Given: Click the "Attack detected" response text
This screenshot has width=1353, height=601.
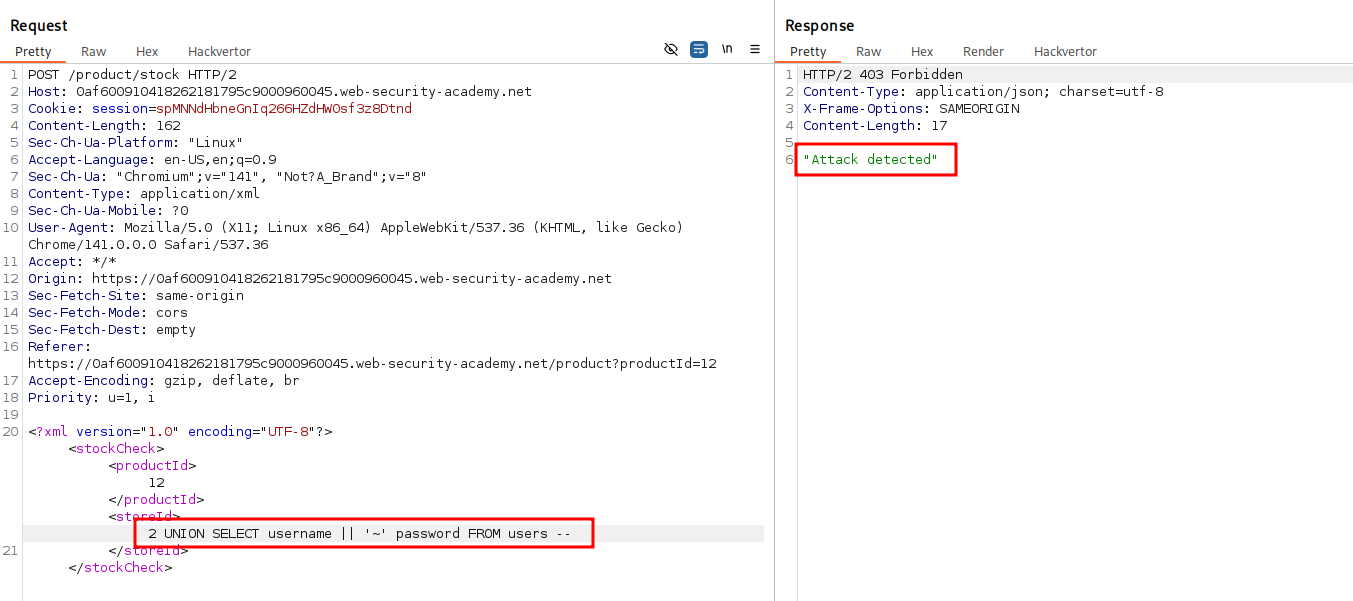Looking at the screenshot, I should [x=875, y=160].
